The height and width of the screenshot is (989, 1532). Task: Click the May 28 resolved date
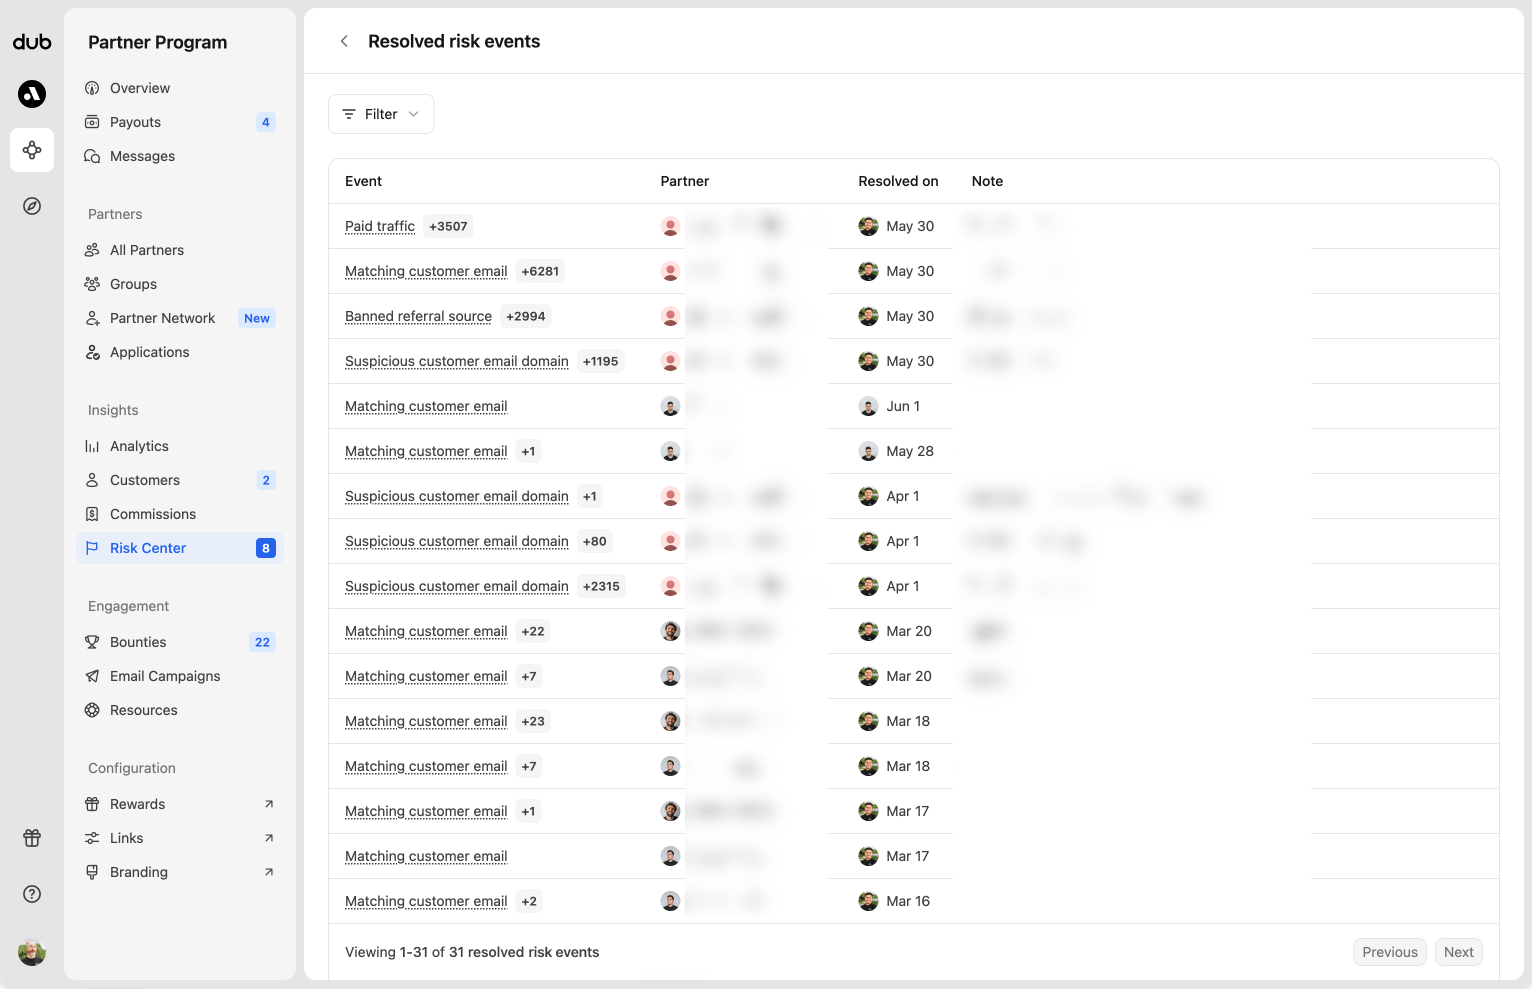point(910,451)
